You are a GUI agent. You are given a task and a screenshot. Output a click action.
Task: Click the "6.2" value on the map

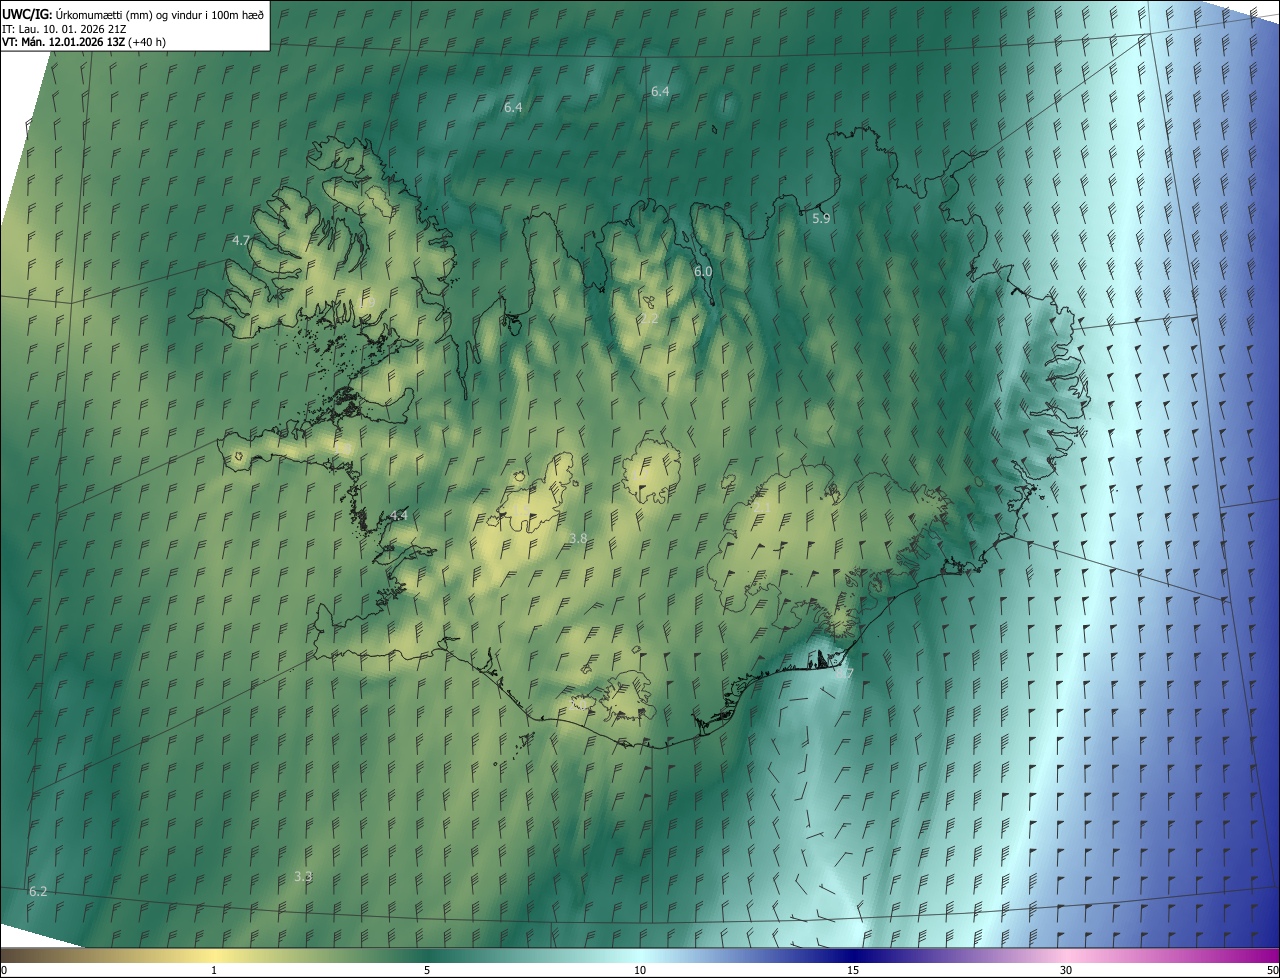[x=38, y=891]
